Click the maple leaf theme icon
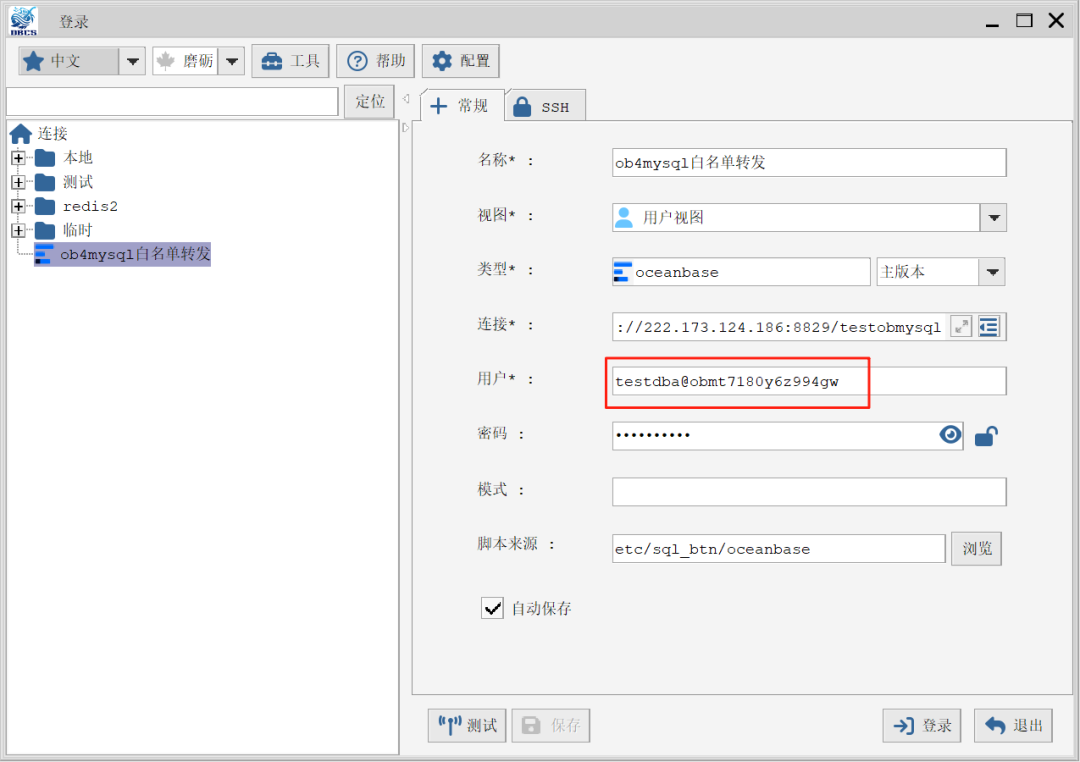Screen dimensions: 1080x762 (165, 61)
